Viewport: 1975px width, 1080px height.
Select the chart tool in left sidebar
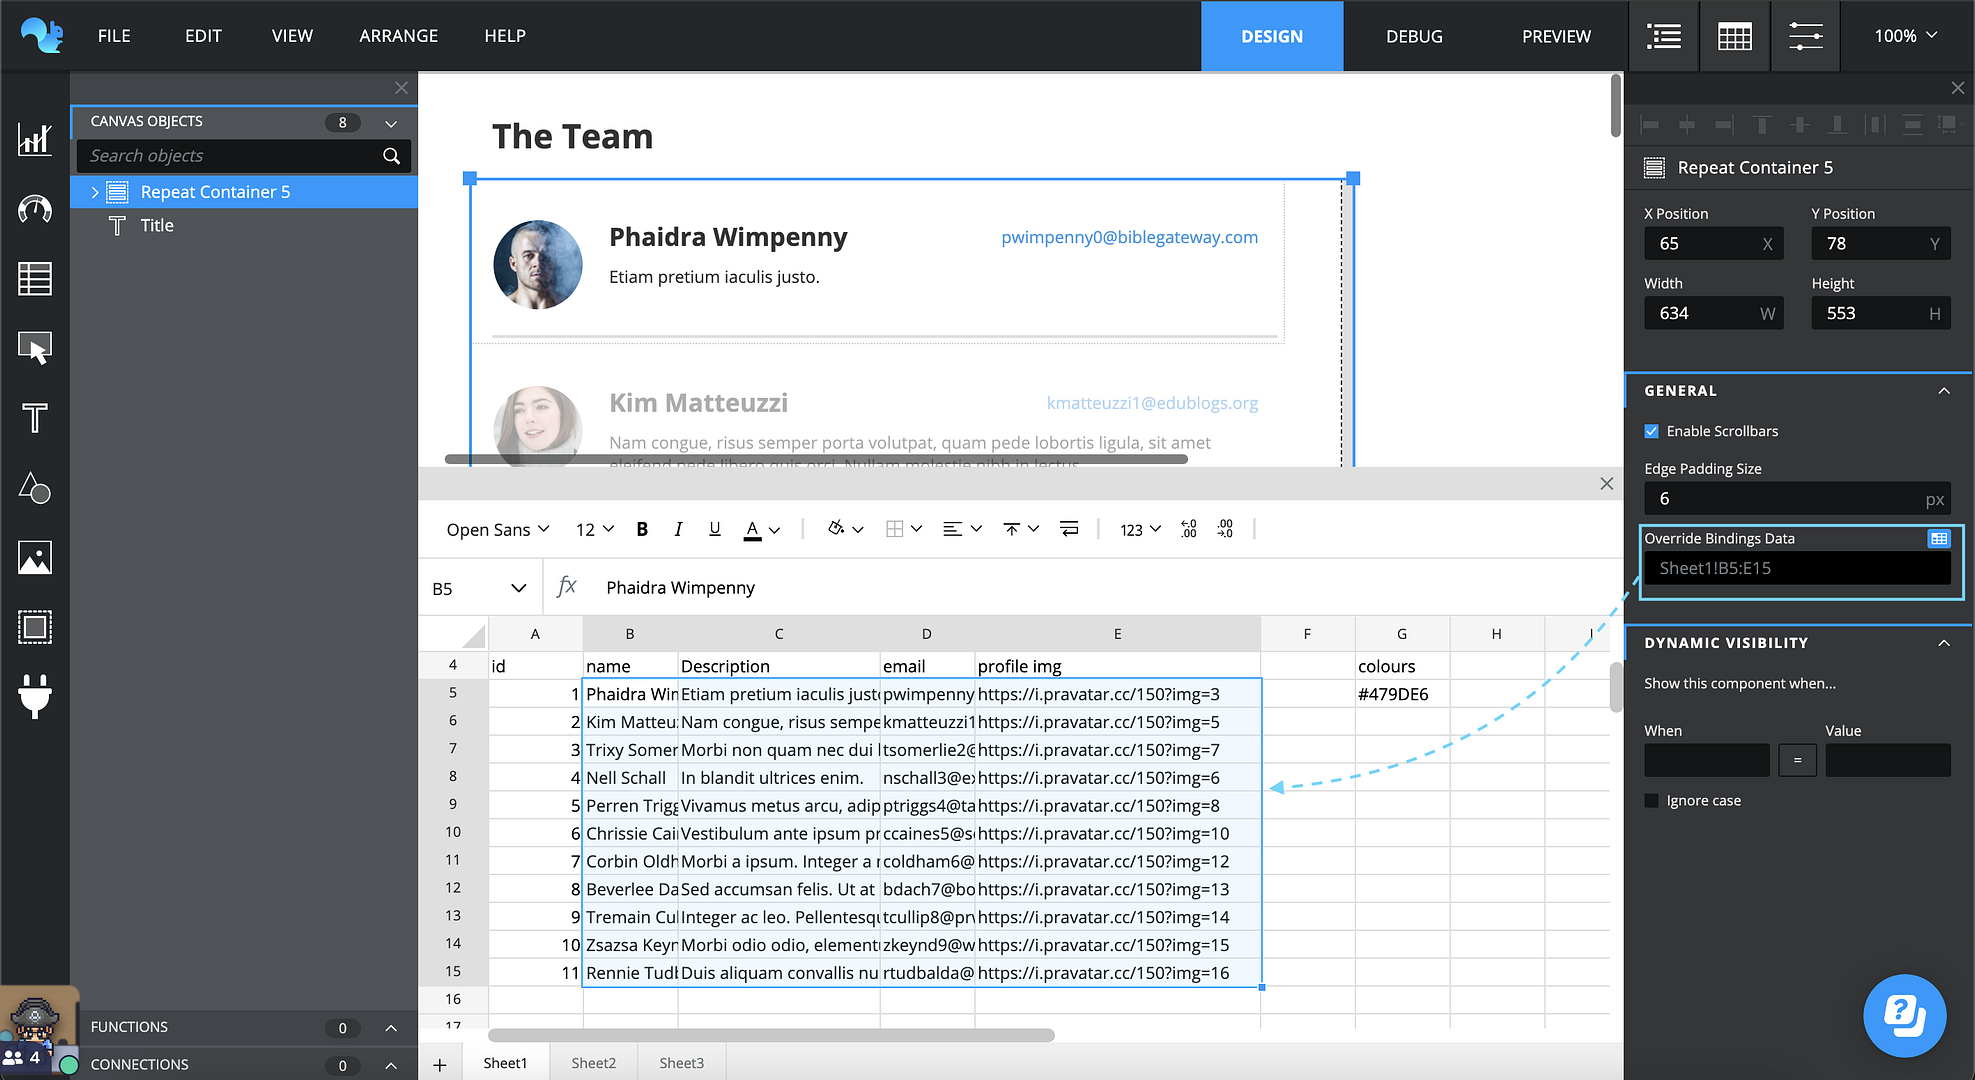coord(35,139)
